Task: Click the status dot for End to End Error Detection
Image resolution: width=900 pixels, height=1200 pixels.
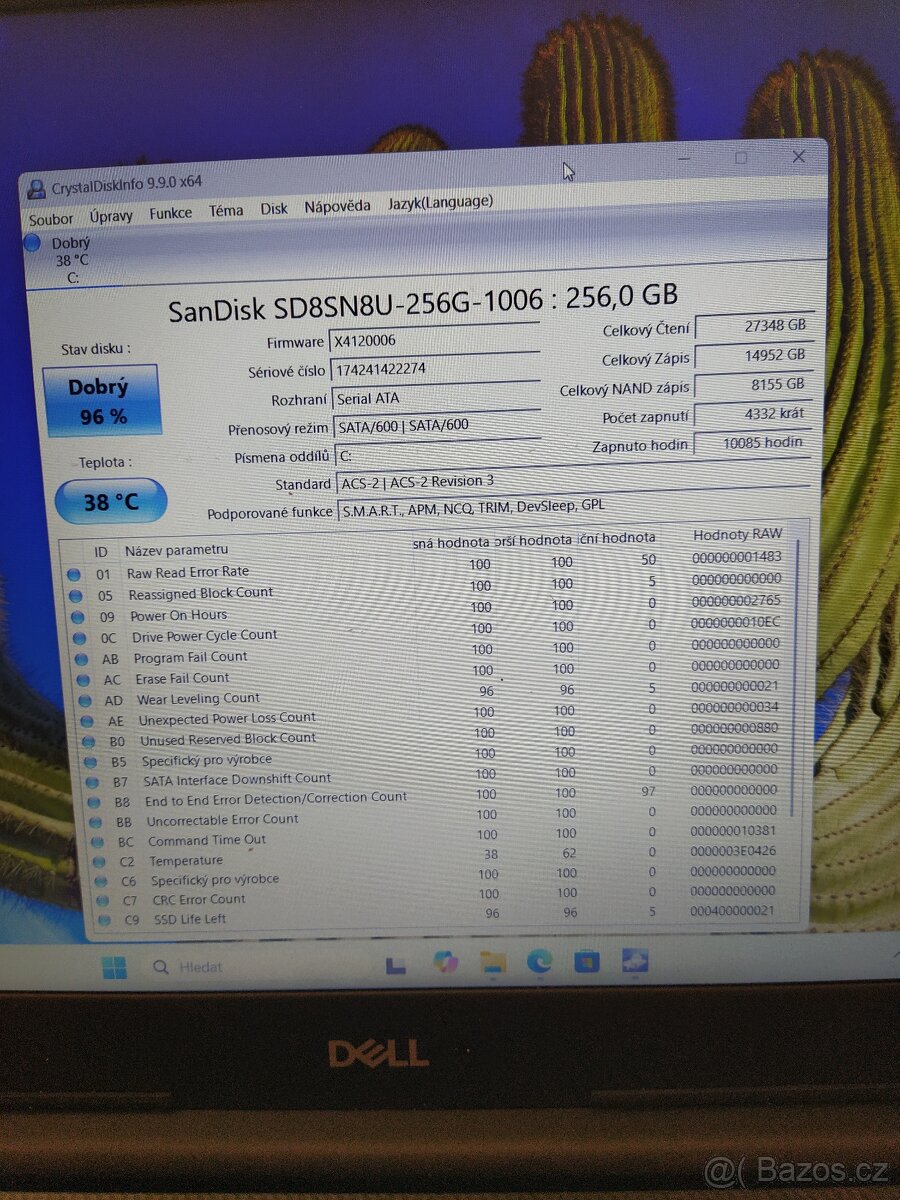Action: (92, 802)
